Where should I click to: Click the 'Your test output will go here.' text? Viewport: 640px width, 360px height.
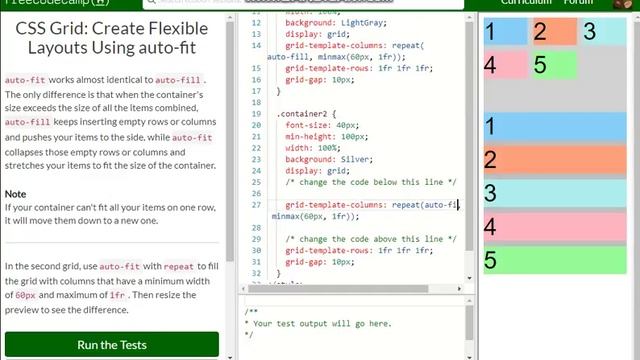322,323
